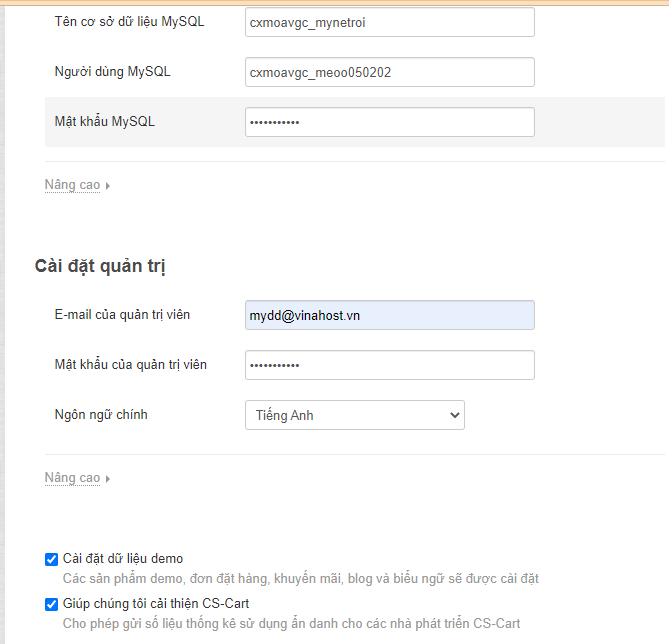Click the administrator e-mail input field
This screenshot has width=669, height=644.
389,315
